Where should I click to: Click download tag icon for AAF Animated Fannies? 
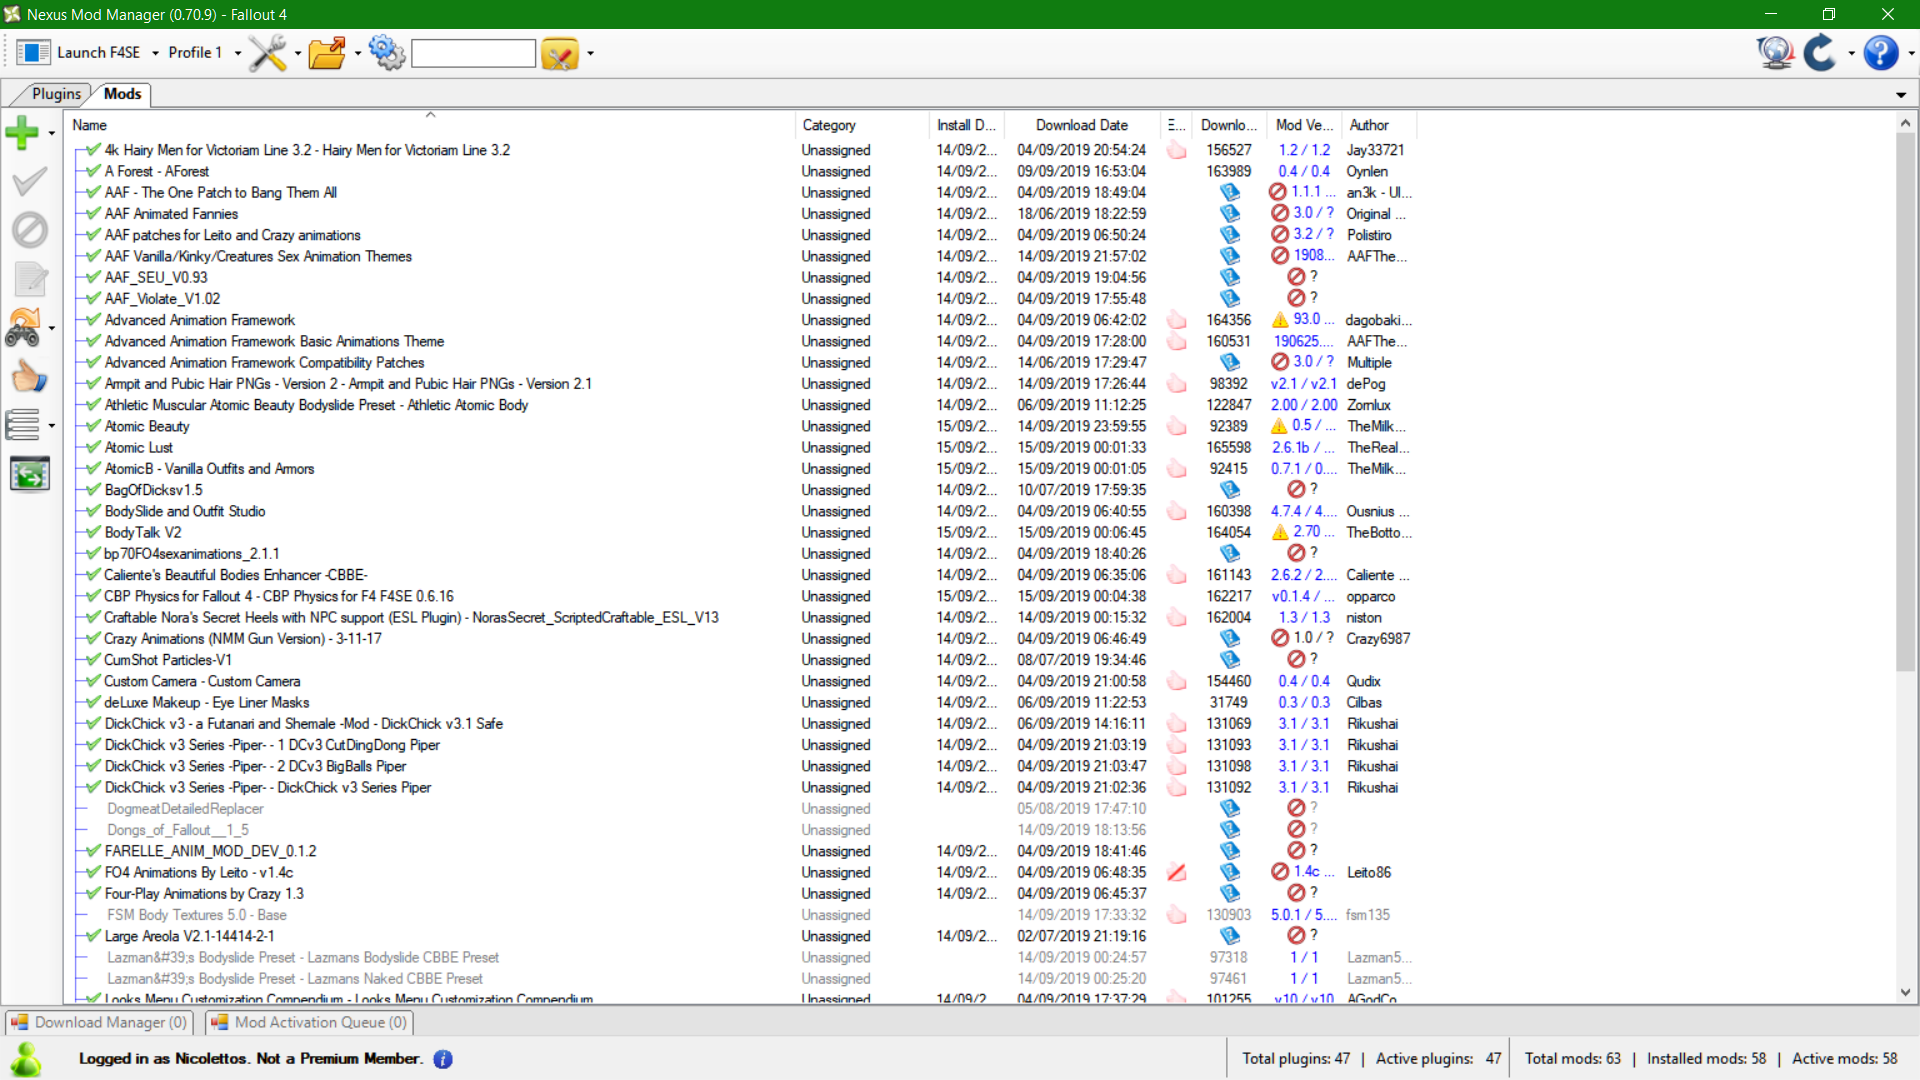click(x=1229, y=213)
